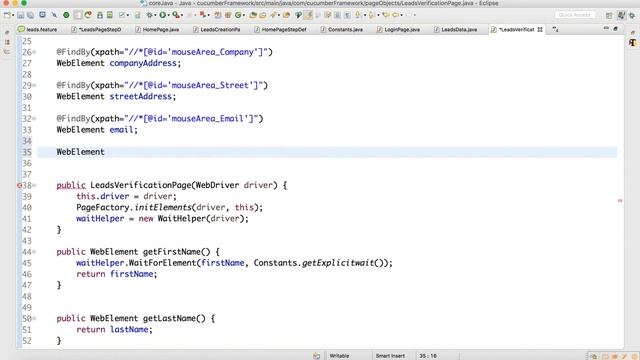
Task: Click the Quick Access search field
Action: point(575,15)
